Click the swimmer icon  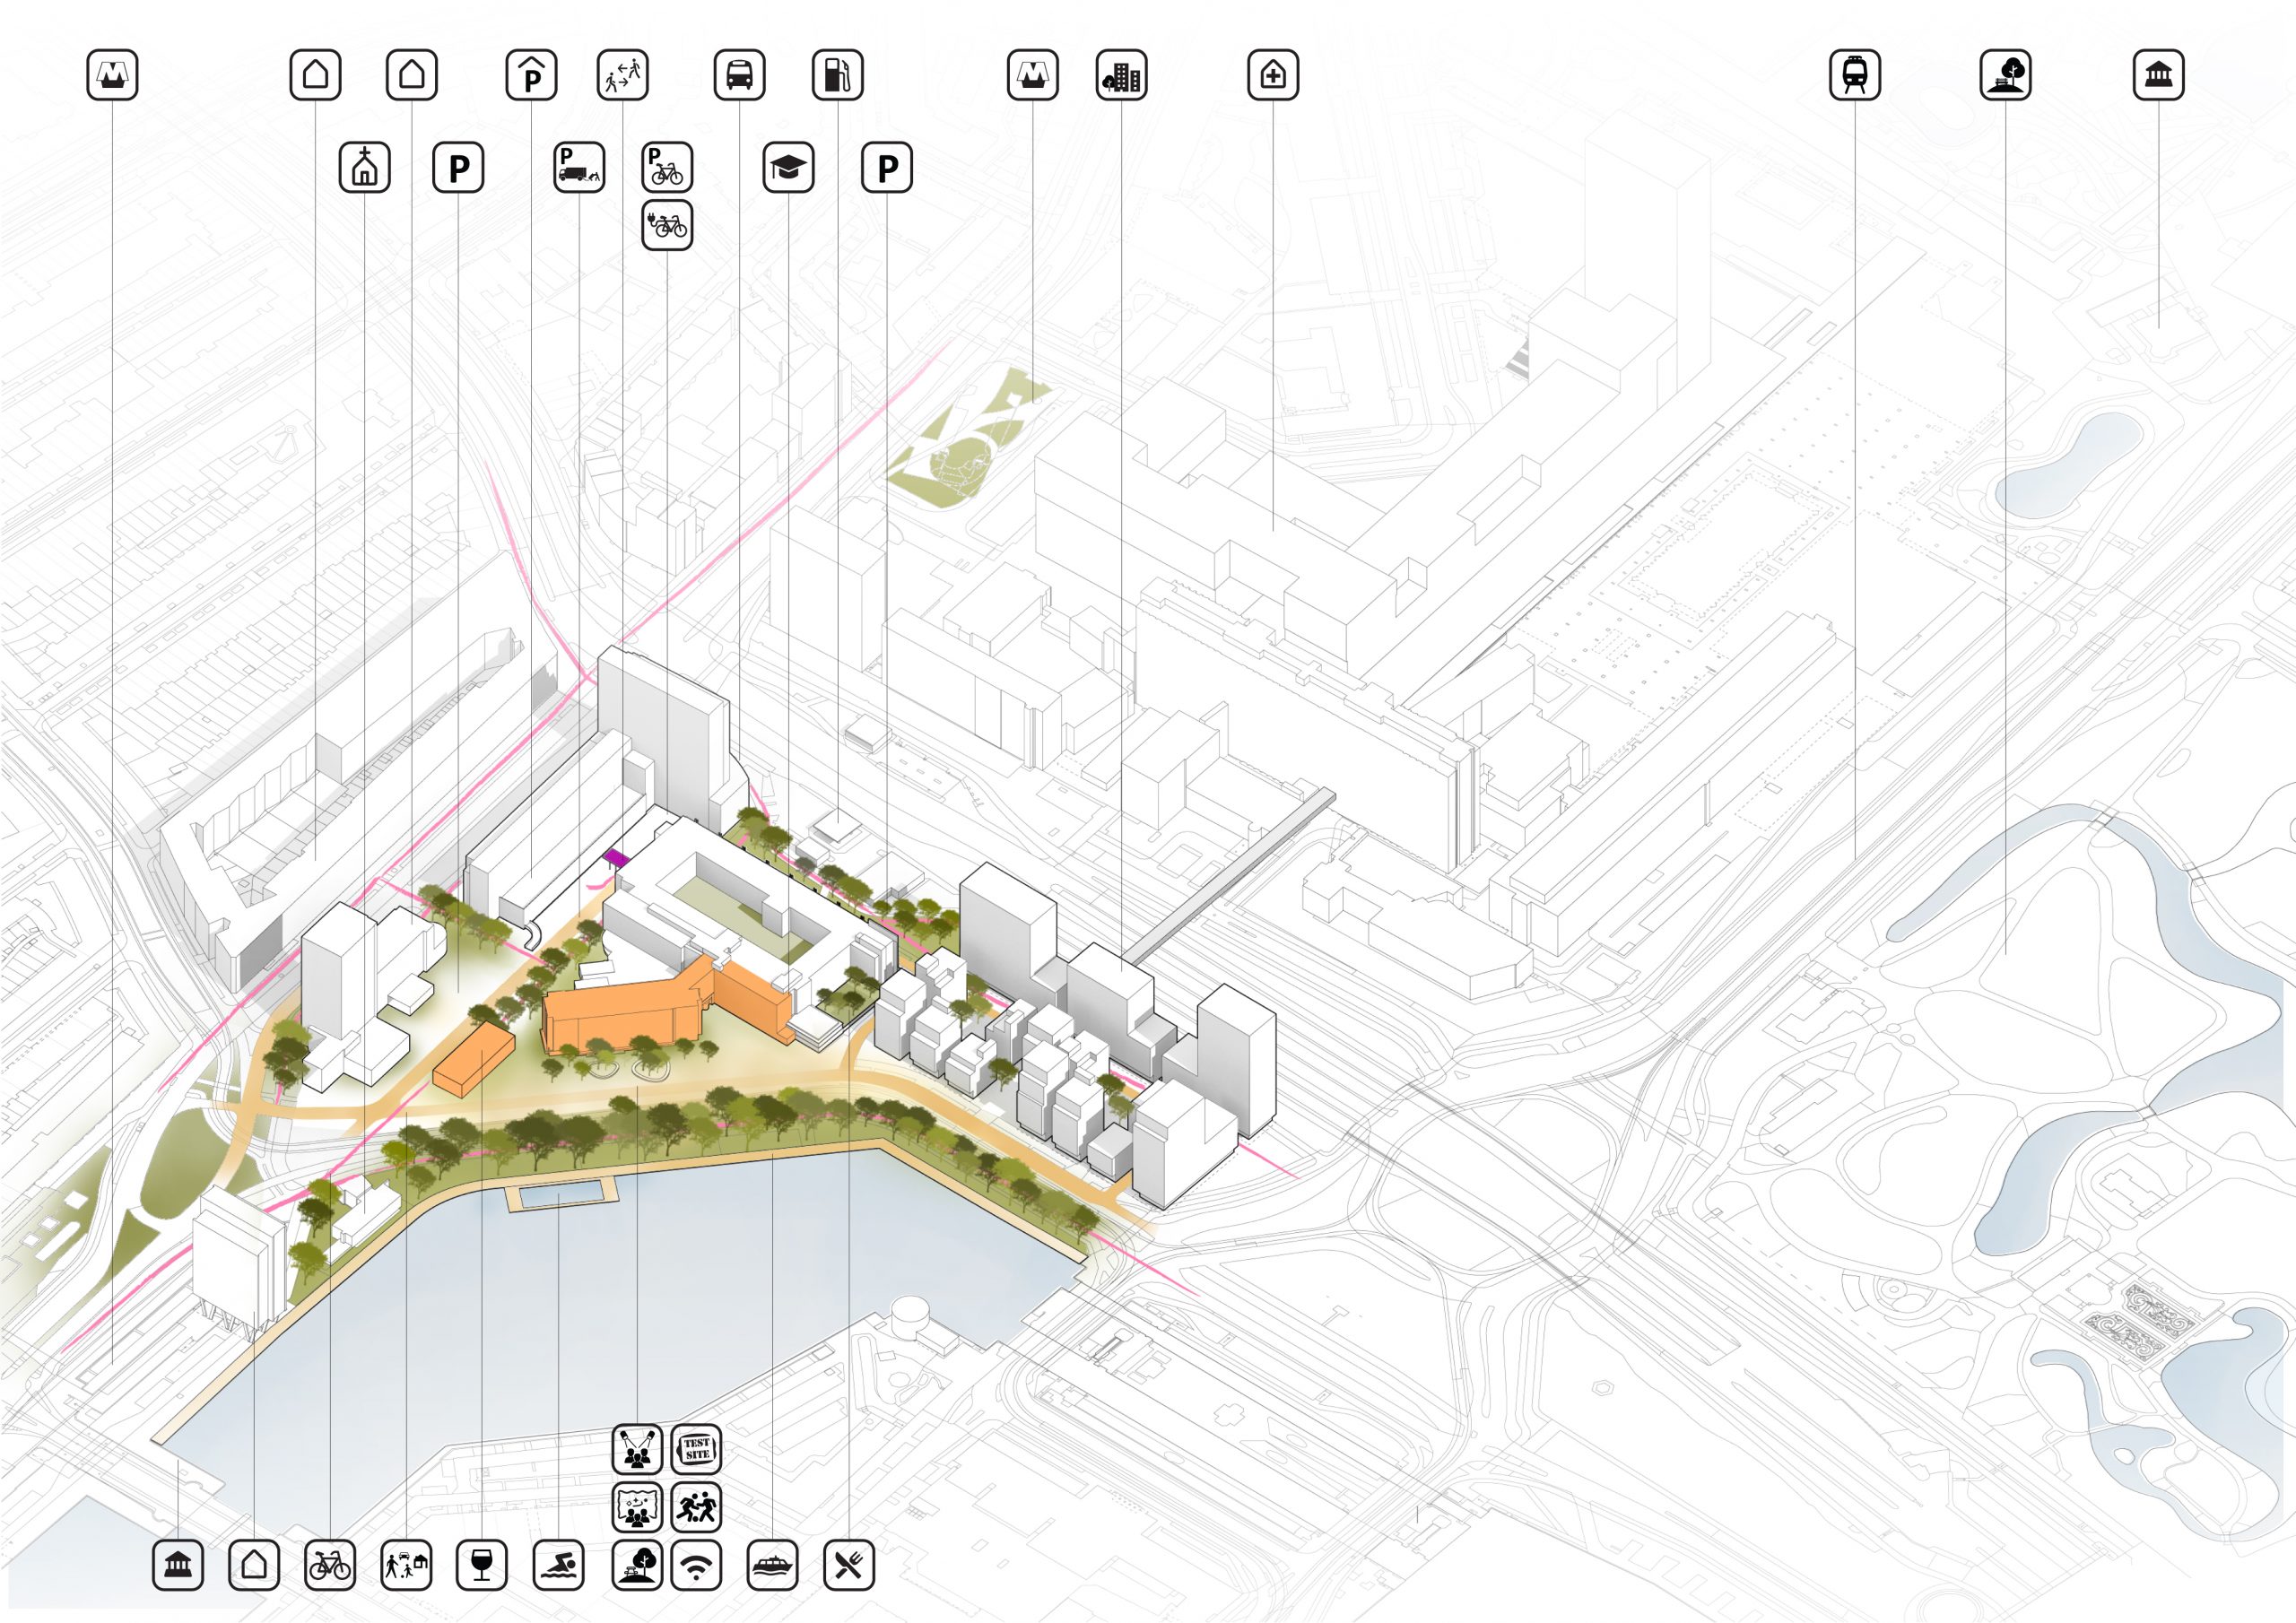558,1565
